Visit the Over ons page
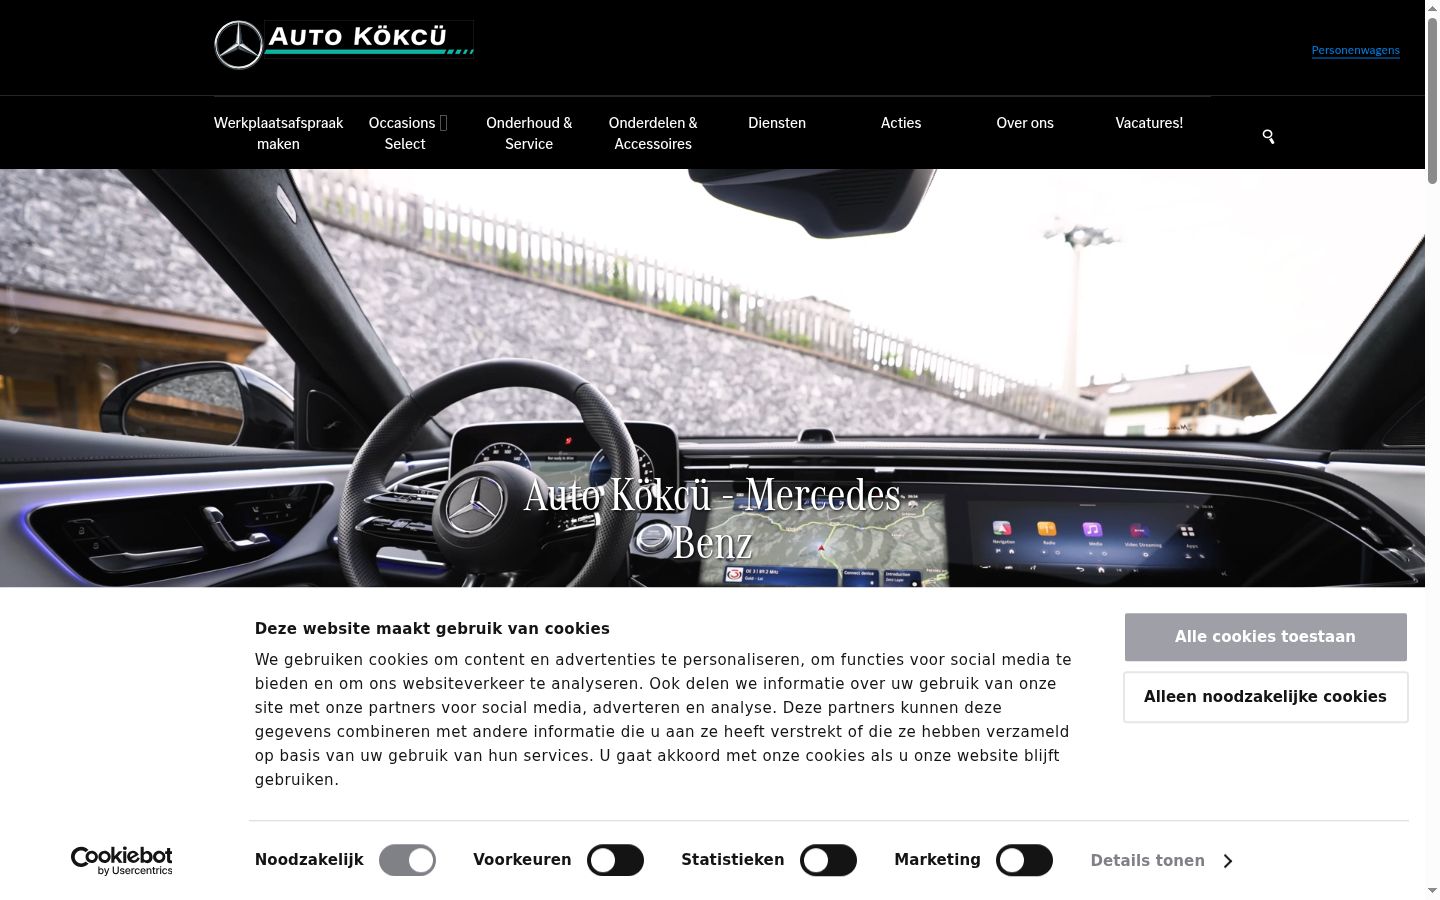1440x900 pixels. point(1025,123)
